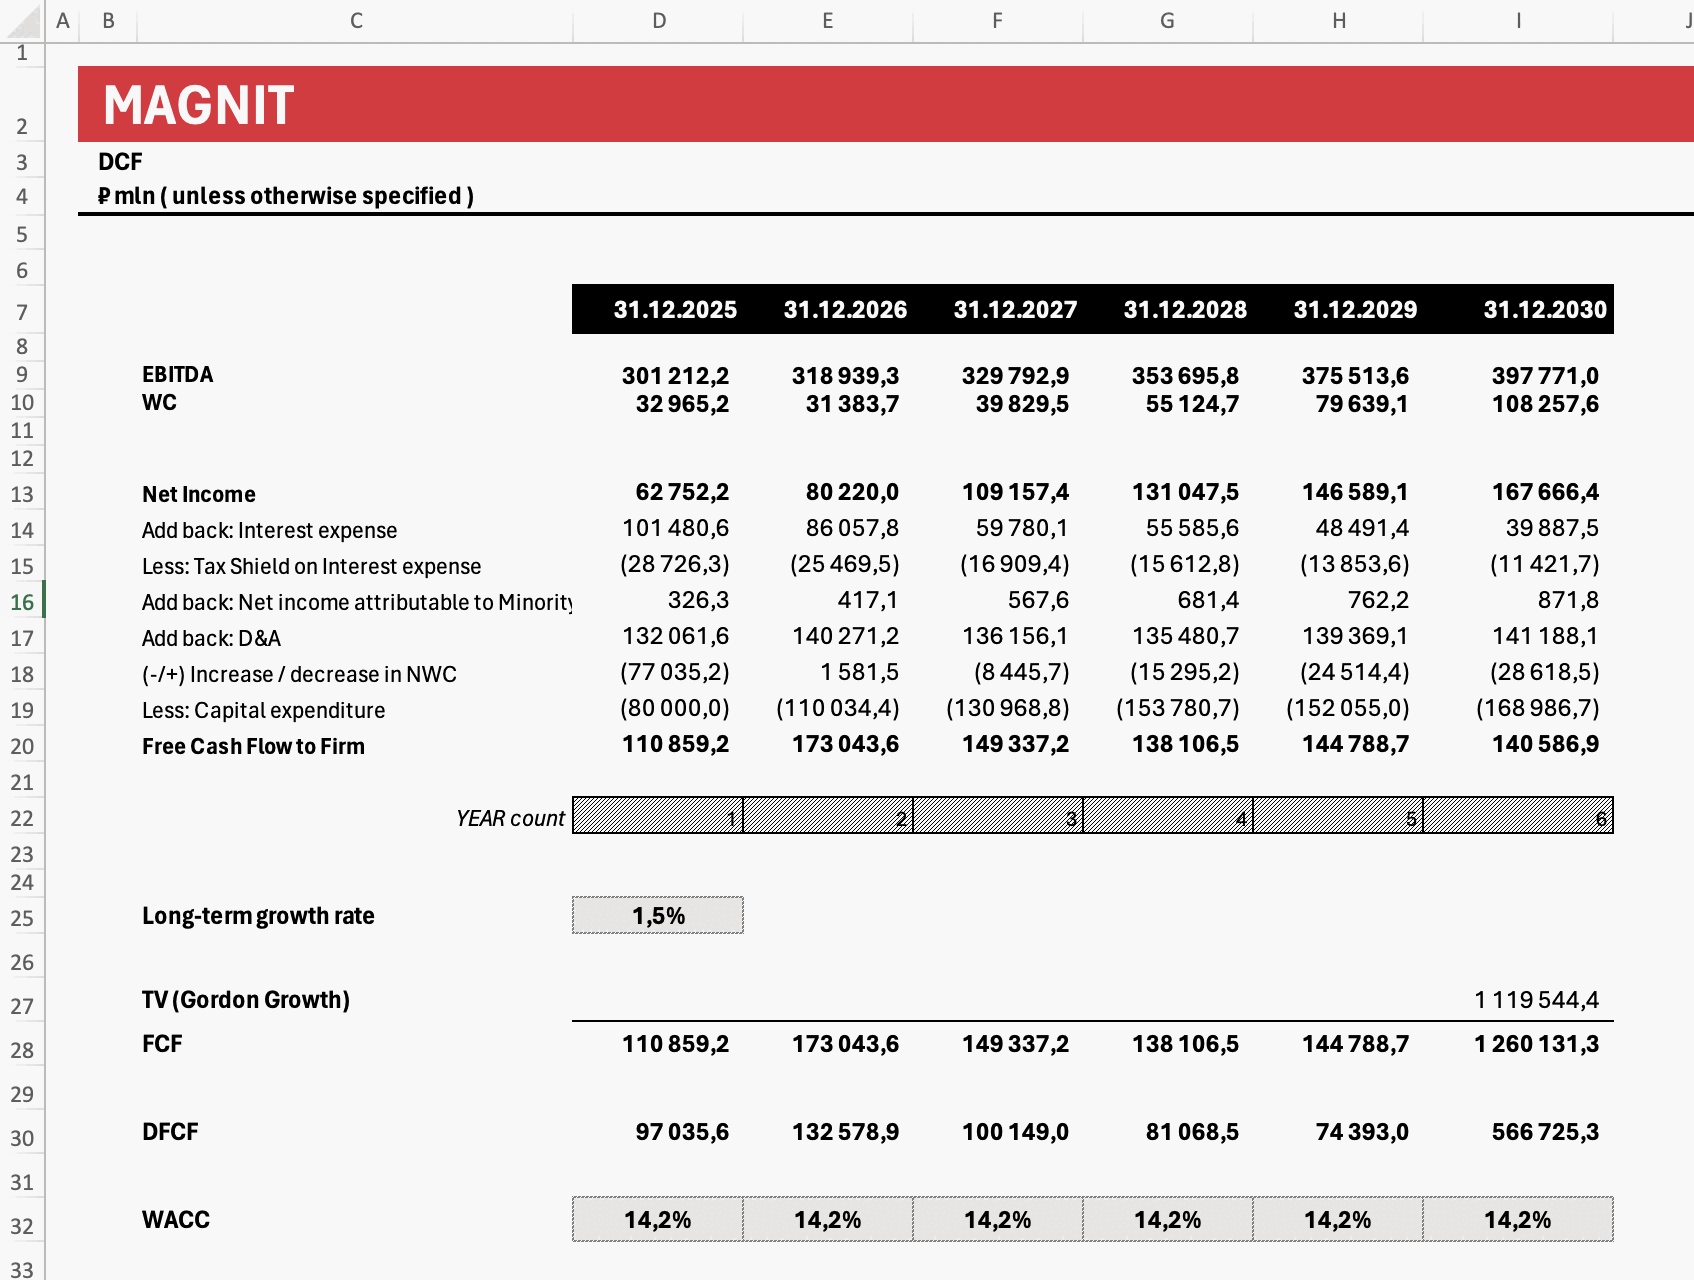Select the year count cell 1
The height and width of the screenshot is (1280, 1694).
click(x=658, y=815)
